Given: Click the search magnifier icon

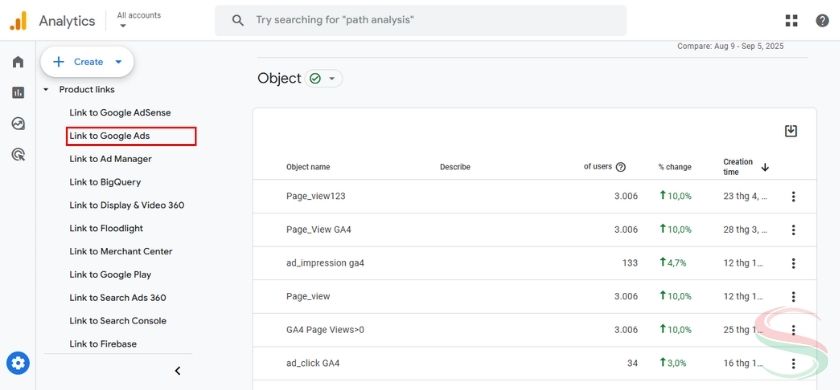Looking at the screenshot, I should [x=238, y=20].
